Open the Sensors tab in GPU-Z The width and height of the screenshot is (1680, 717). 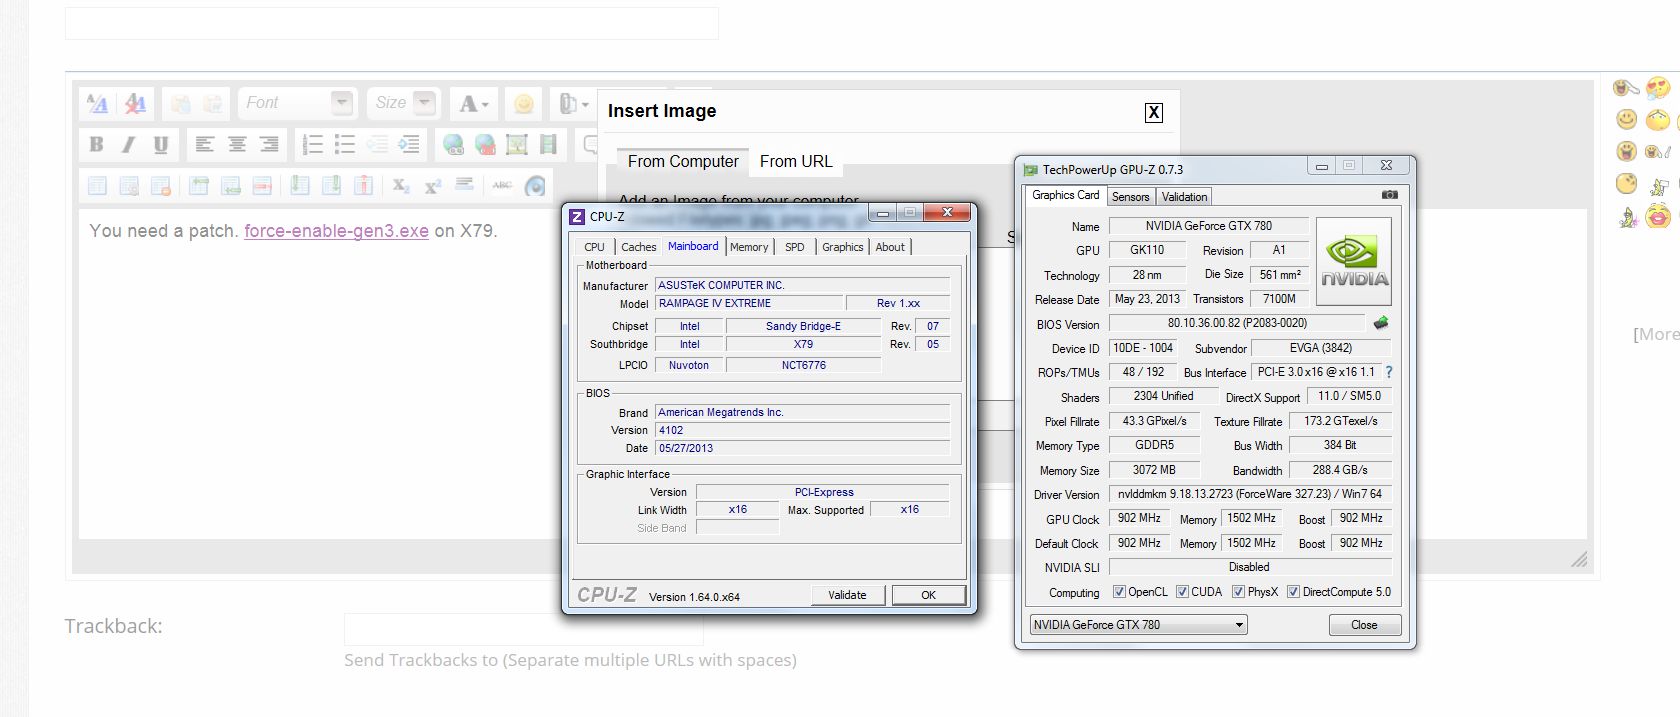pyautogui.click(x=1130, y=197)
